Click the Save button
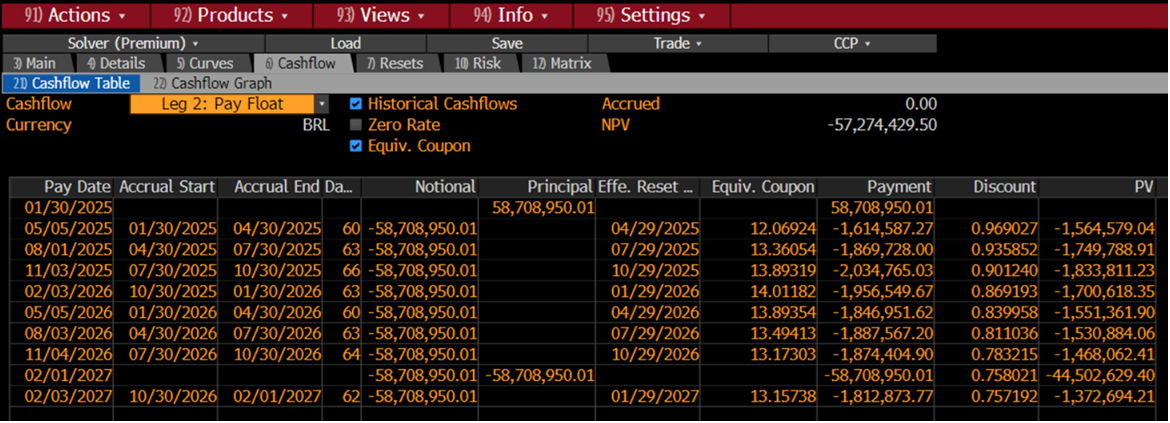This screenshot has height=423, width=1170. click(x=507, y=44)
